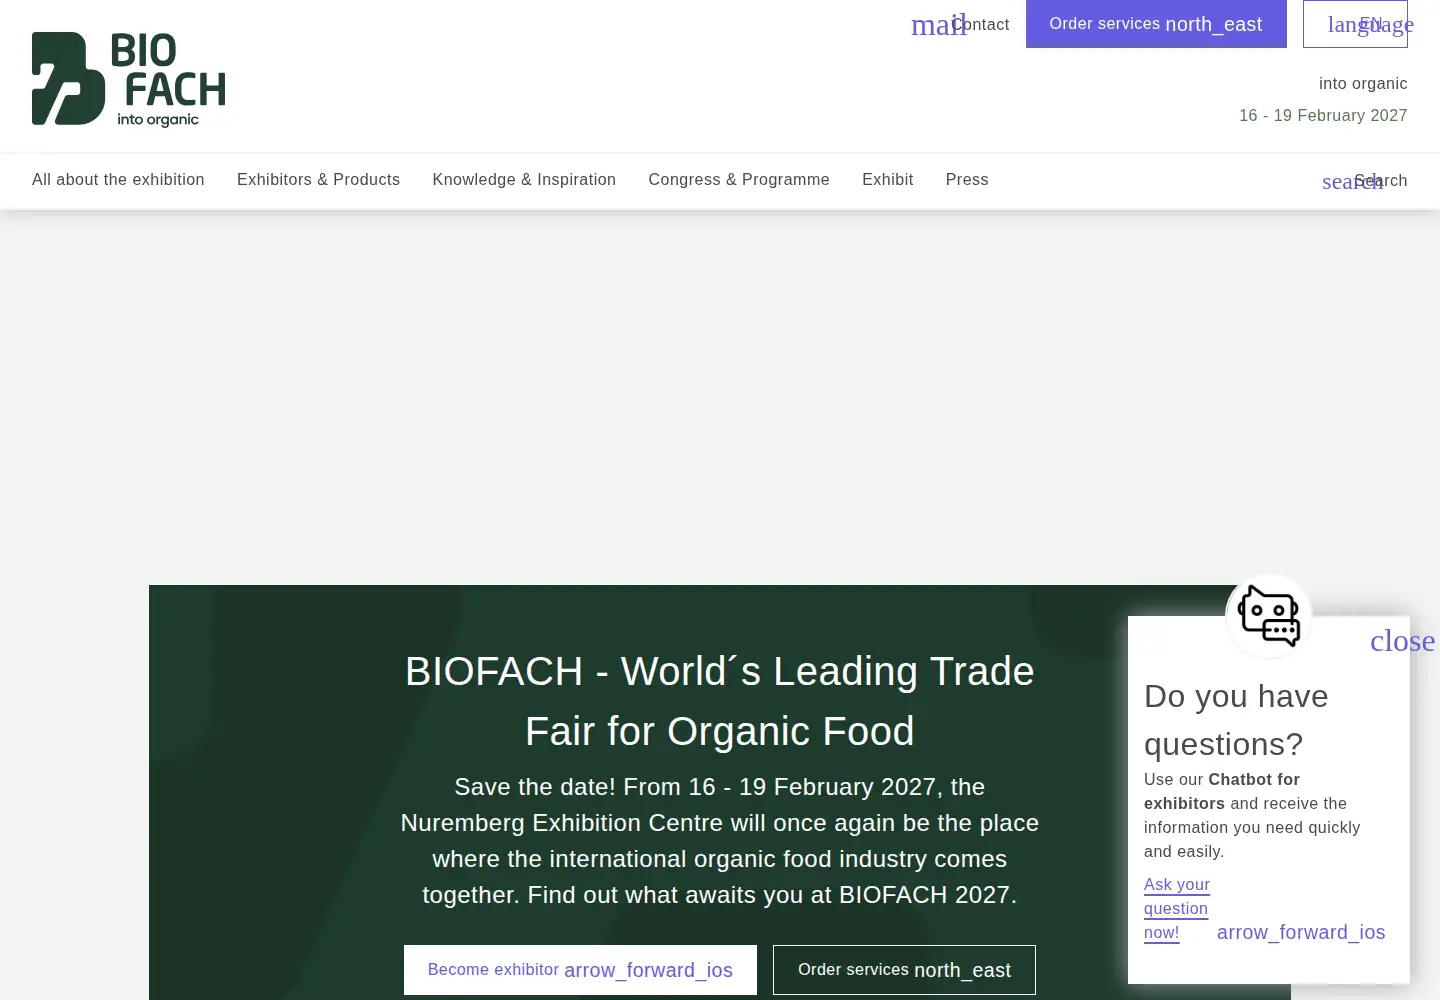Screen dimensions: 1440x1000
Task: Click the 16 - 19 February 2027 date text
Action: [1323, 116]
